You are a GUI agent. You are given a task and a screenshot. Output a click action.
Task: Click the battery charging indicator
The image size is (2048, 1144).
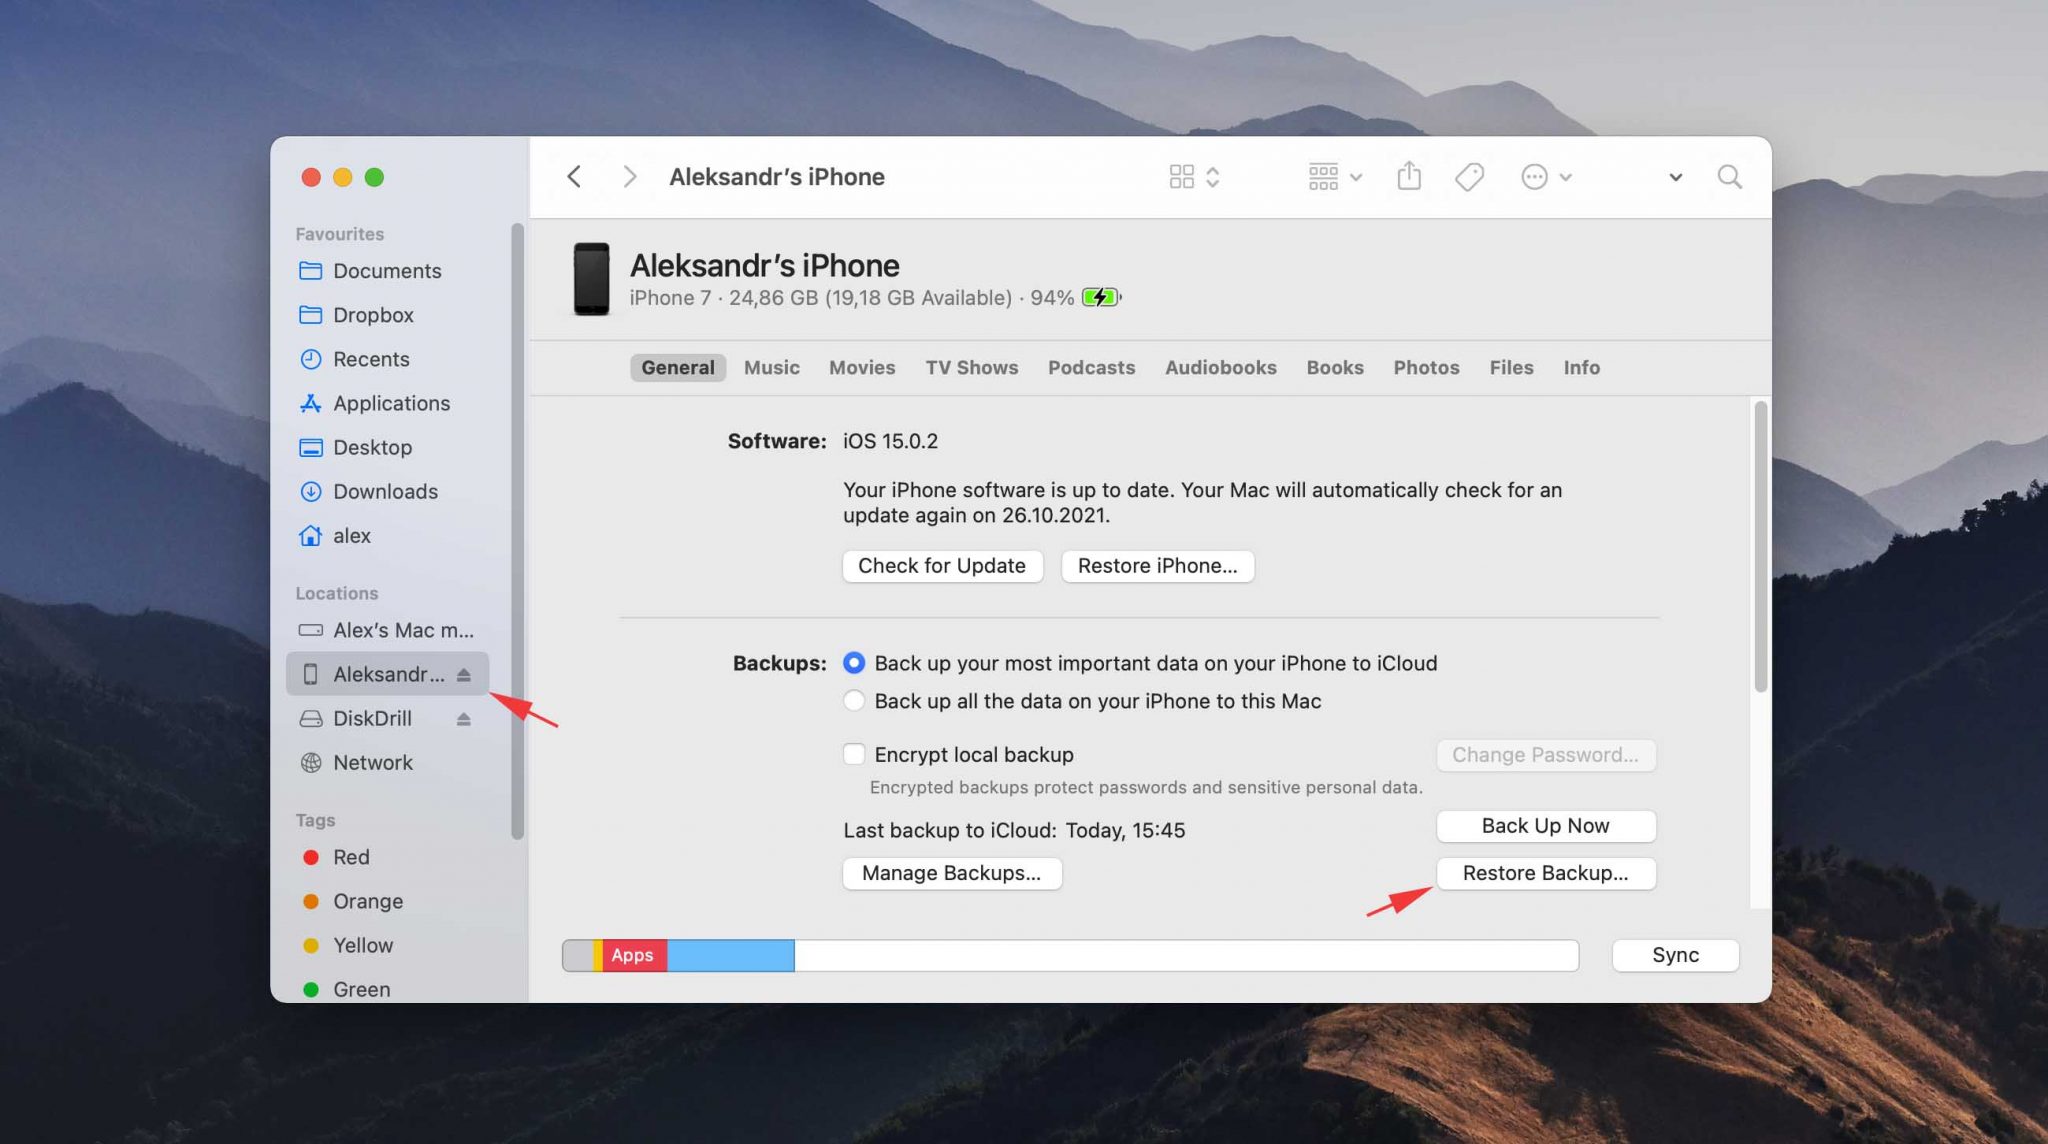click(x=1101, y=297)
